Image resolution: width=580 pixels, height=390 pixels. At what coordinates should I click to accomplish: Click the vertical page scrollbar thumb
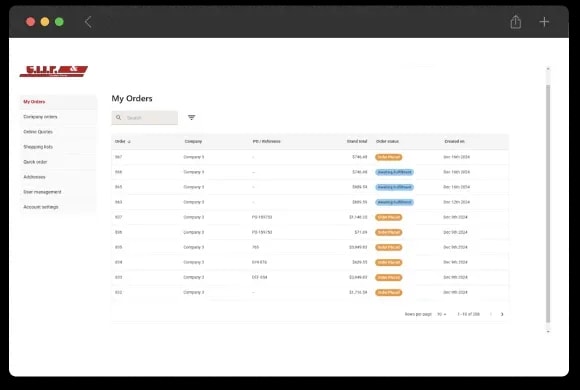coord(548,204)
